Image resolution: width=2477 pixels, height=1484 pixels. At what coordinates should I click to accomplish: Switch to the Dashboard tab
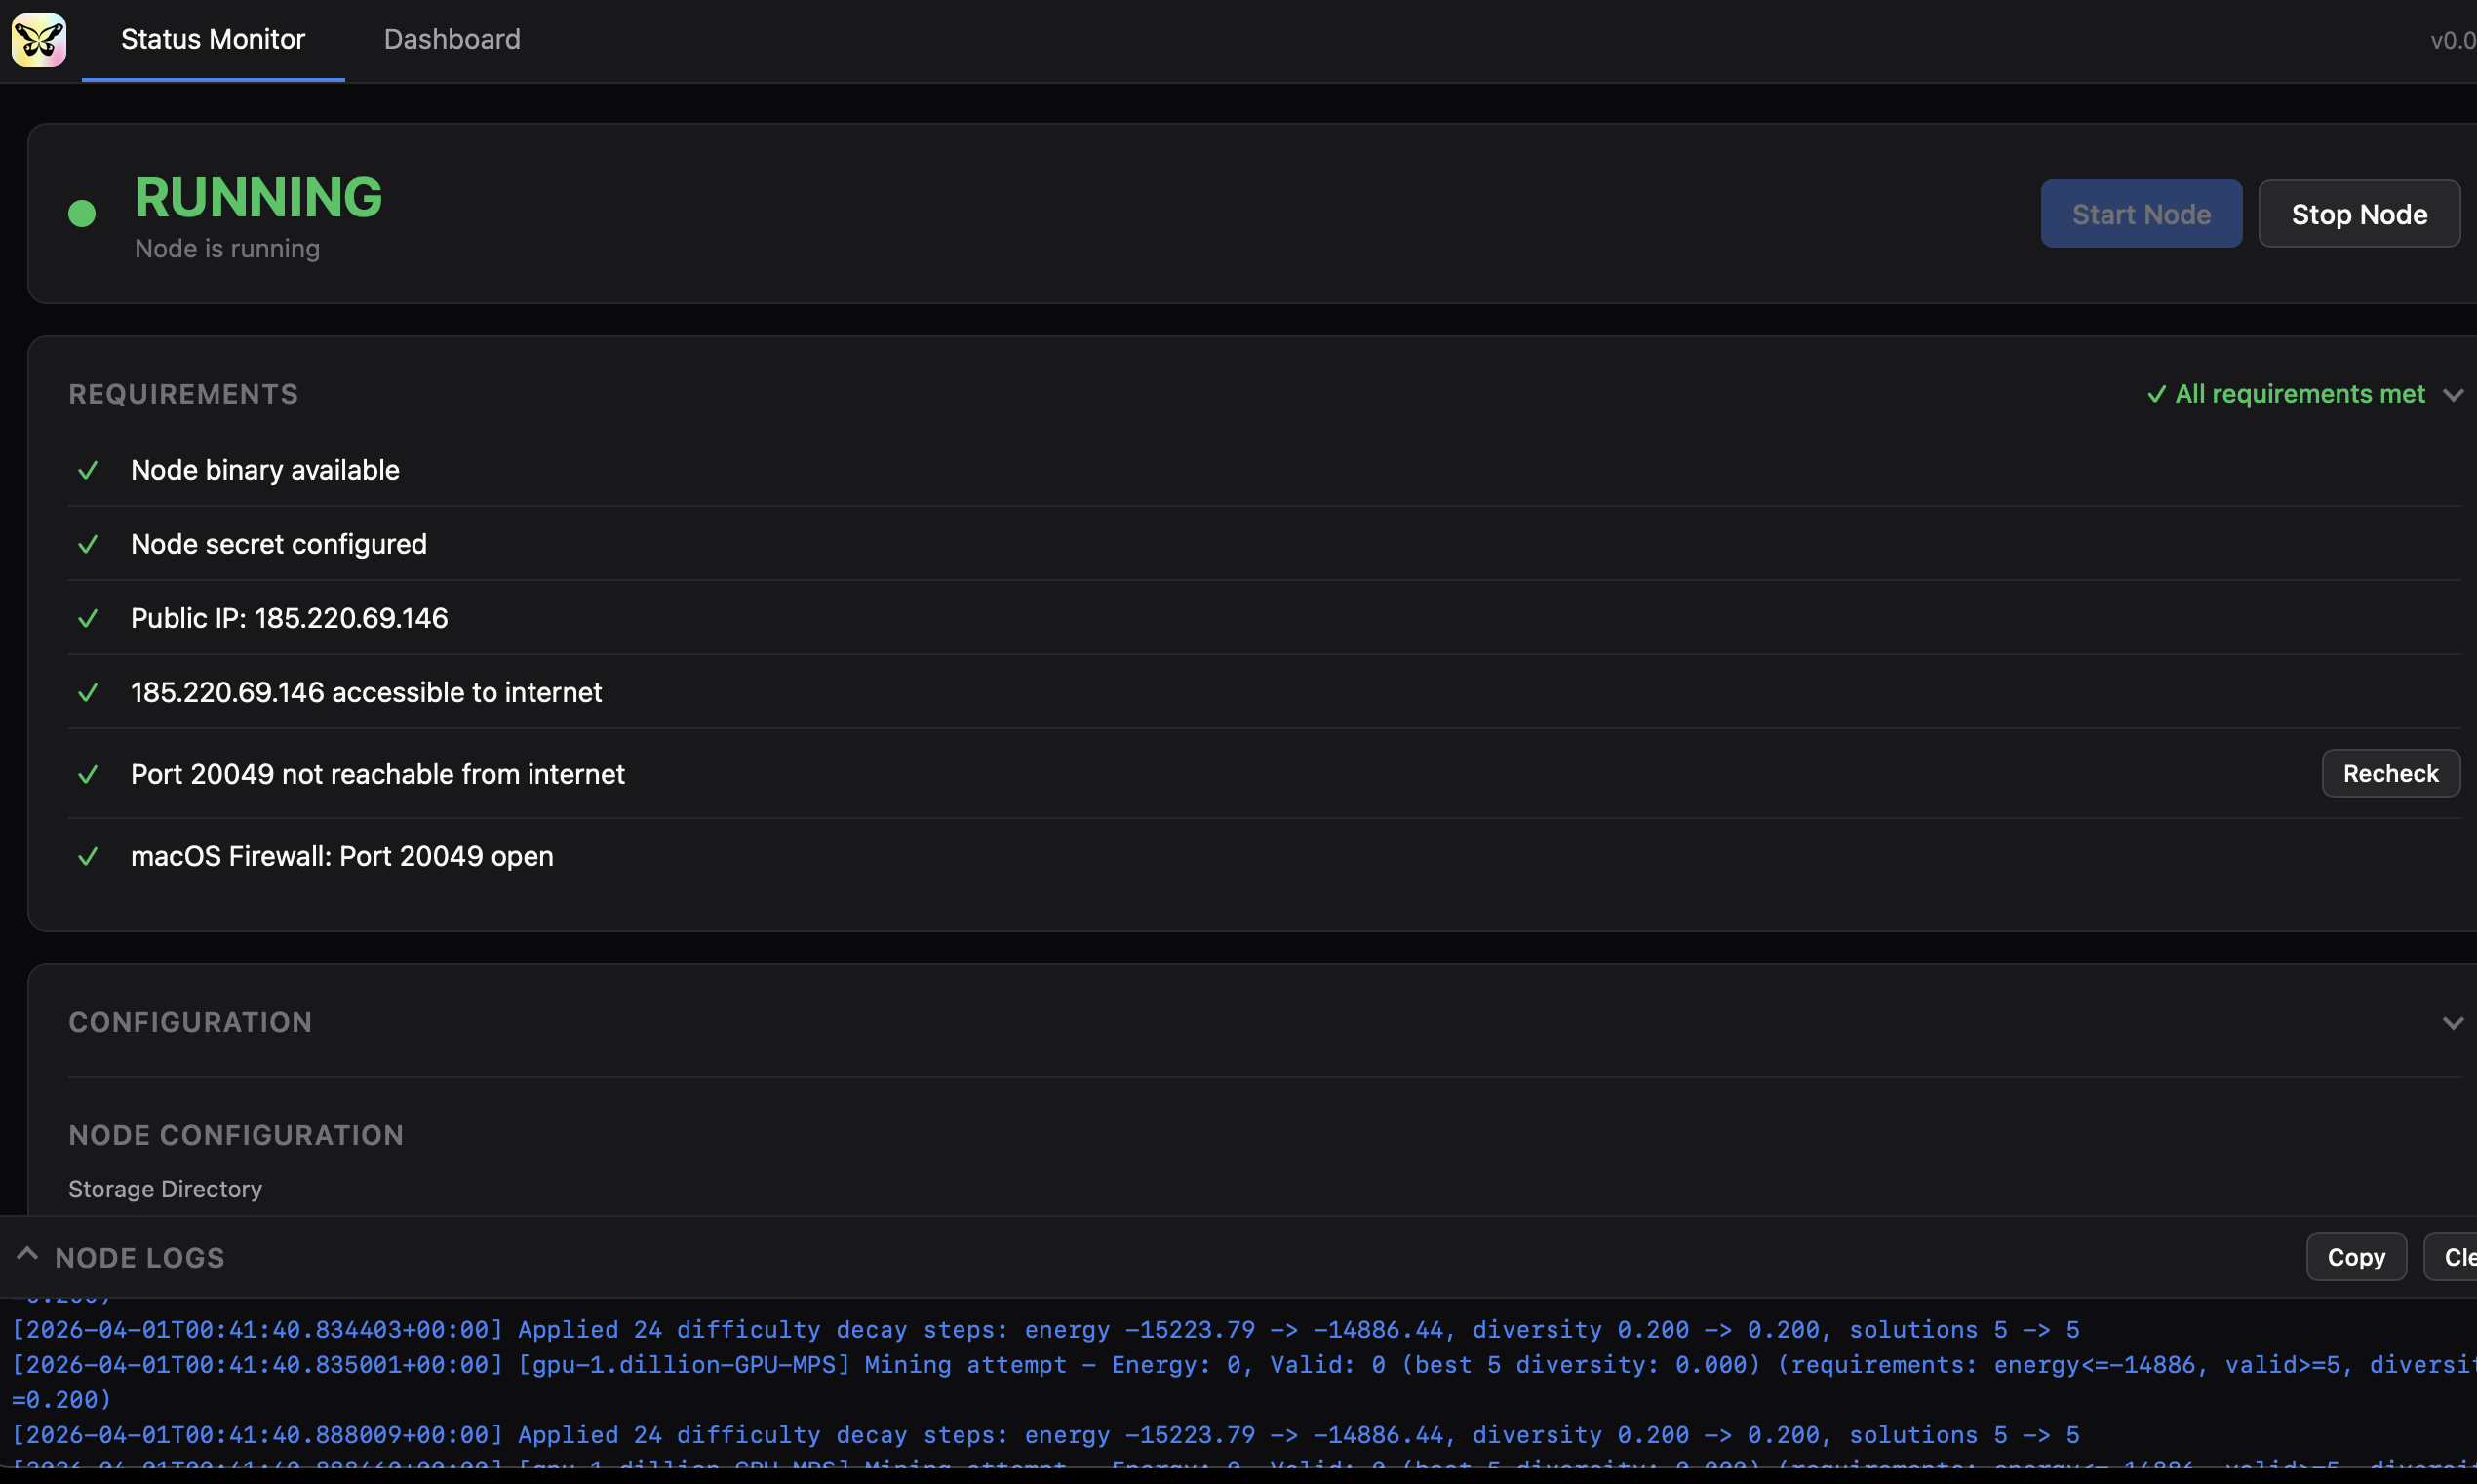[452, 40]
